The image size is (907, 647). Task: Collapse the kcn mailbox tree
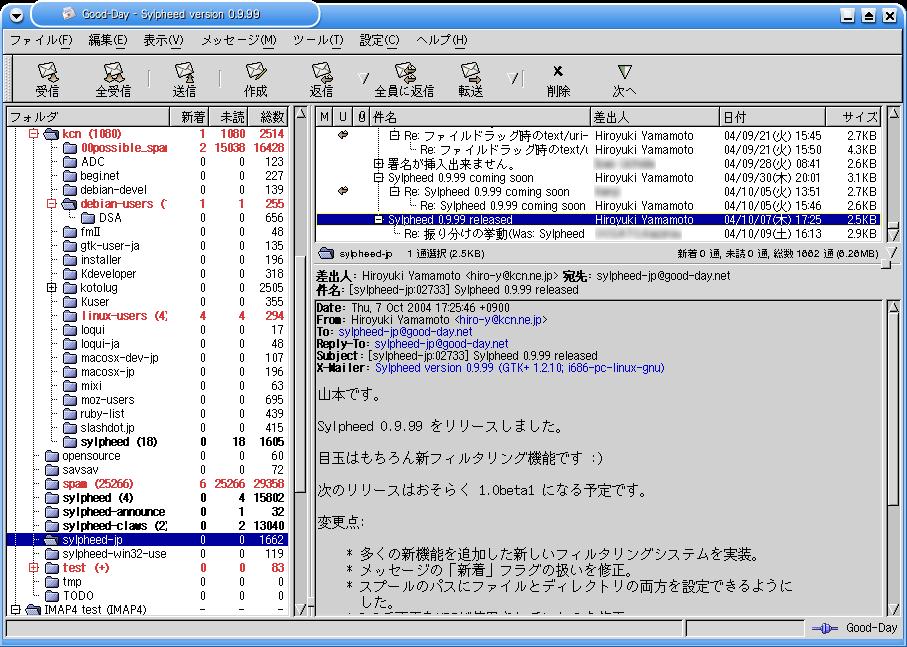[x=34, y=134]
